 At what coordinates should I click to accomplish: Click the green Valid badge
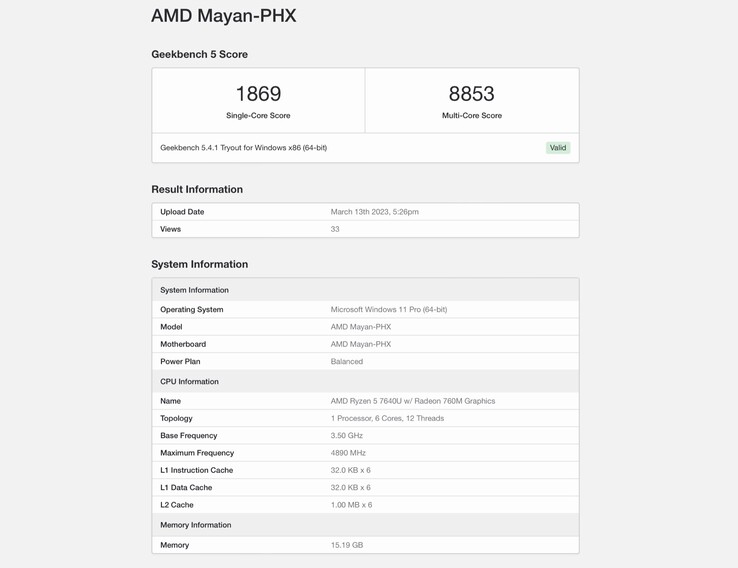558,148
